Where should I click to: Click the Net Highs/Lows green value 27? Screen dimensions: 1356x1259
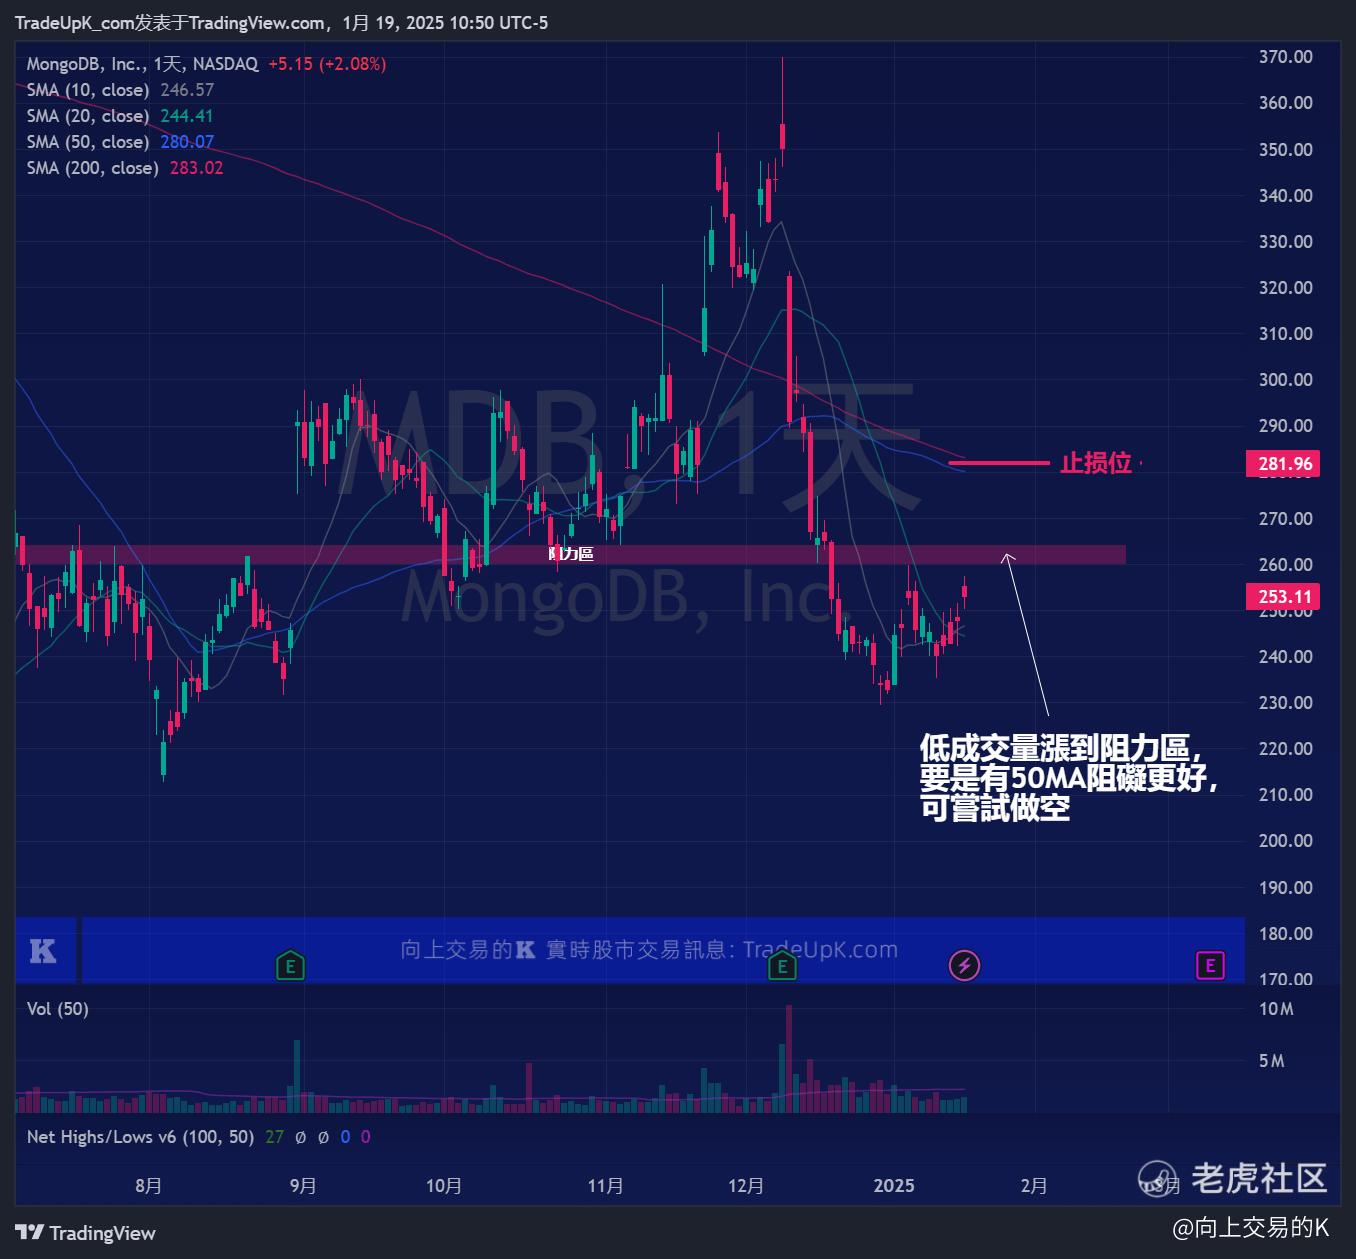click(274, 1137)
